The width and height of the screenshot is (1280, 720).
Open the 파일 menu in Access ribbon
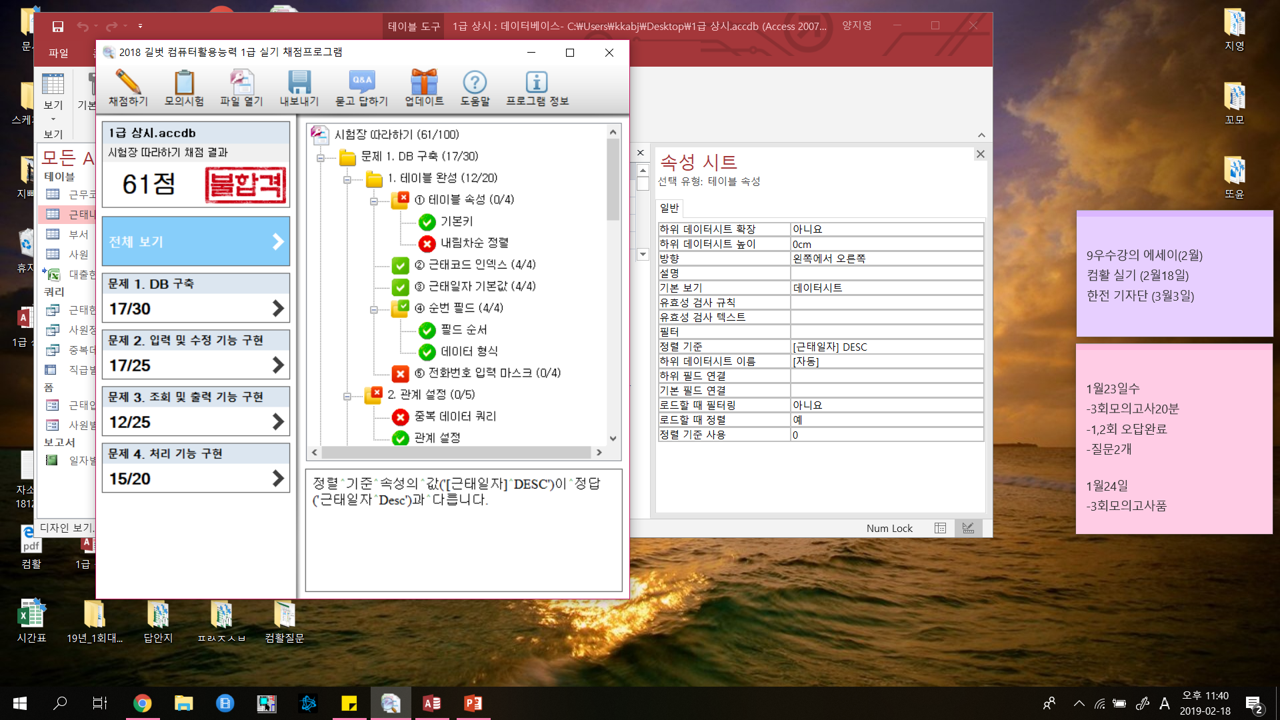pyautogui.click(x=59, y=53)
